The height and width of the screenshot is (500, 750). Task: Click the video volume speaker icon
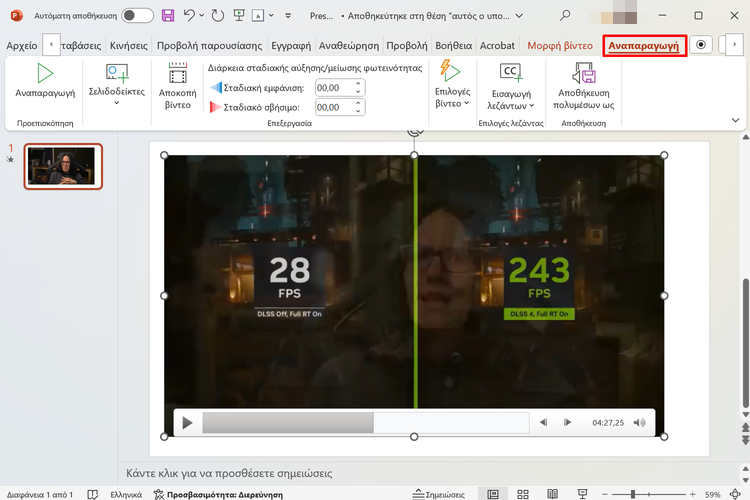640,422
